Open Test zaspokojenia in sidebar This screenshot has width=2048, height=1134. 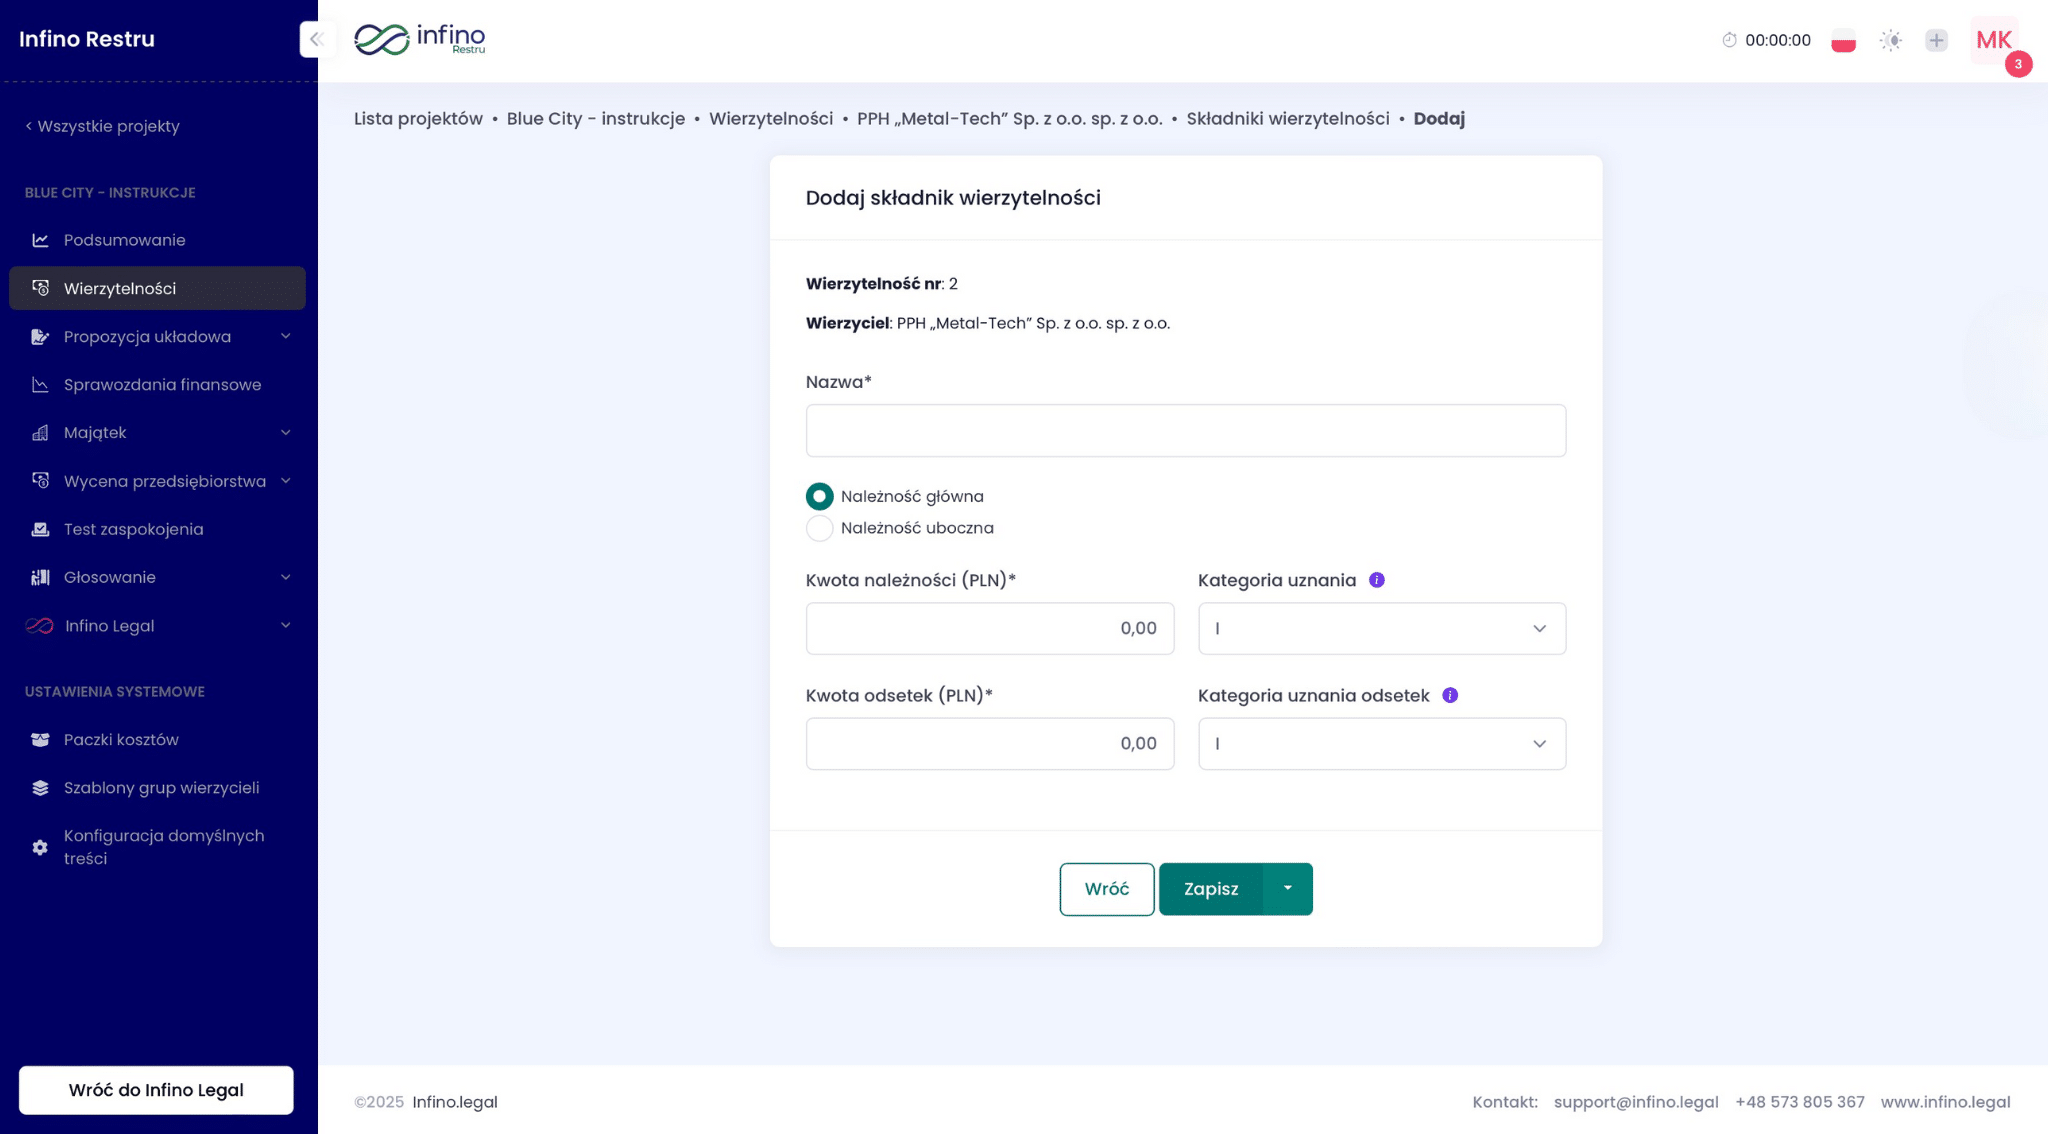[x=133, y=529]
